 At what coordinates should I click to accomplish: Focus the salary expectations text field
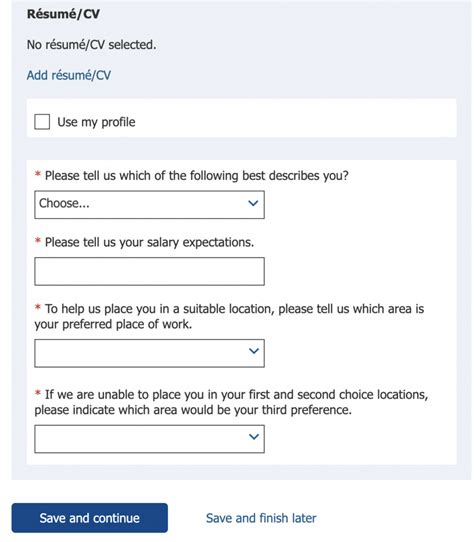pyautogui.click(x=149, y=271)
